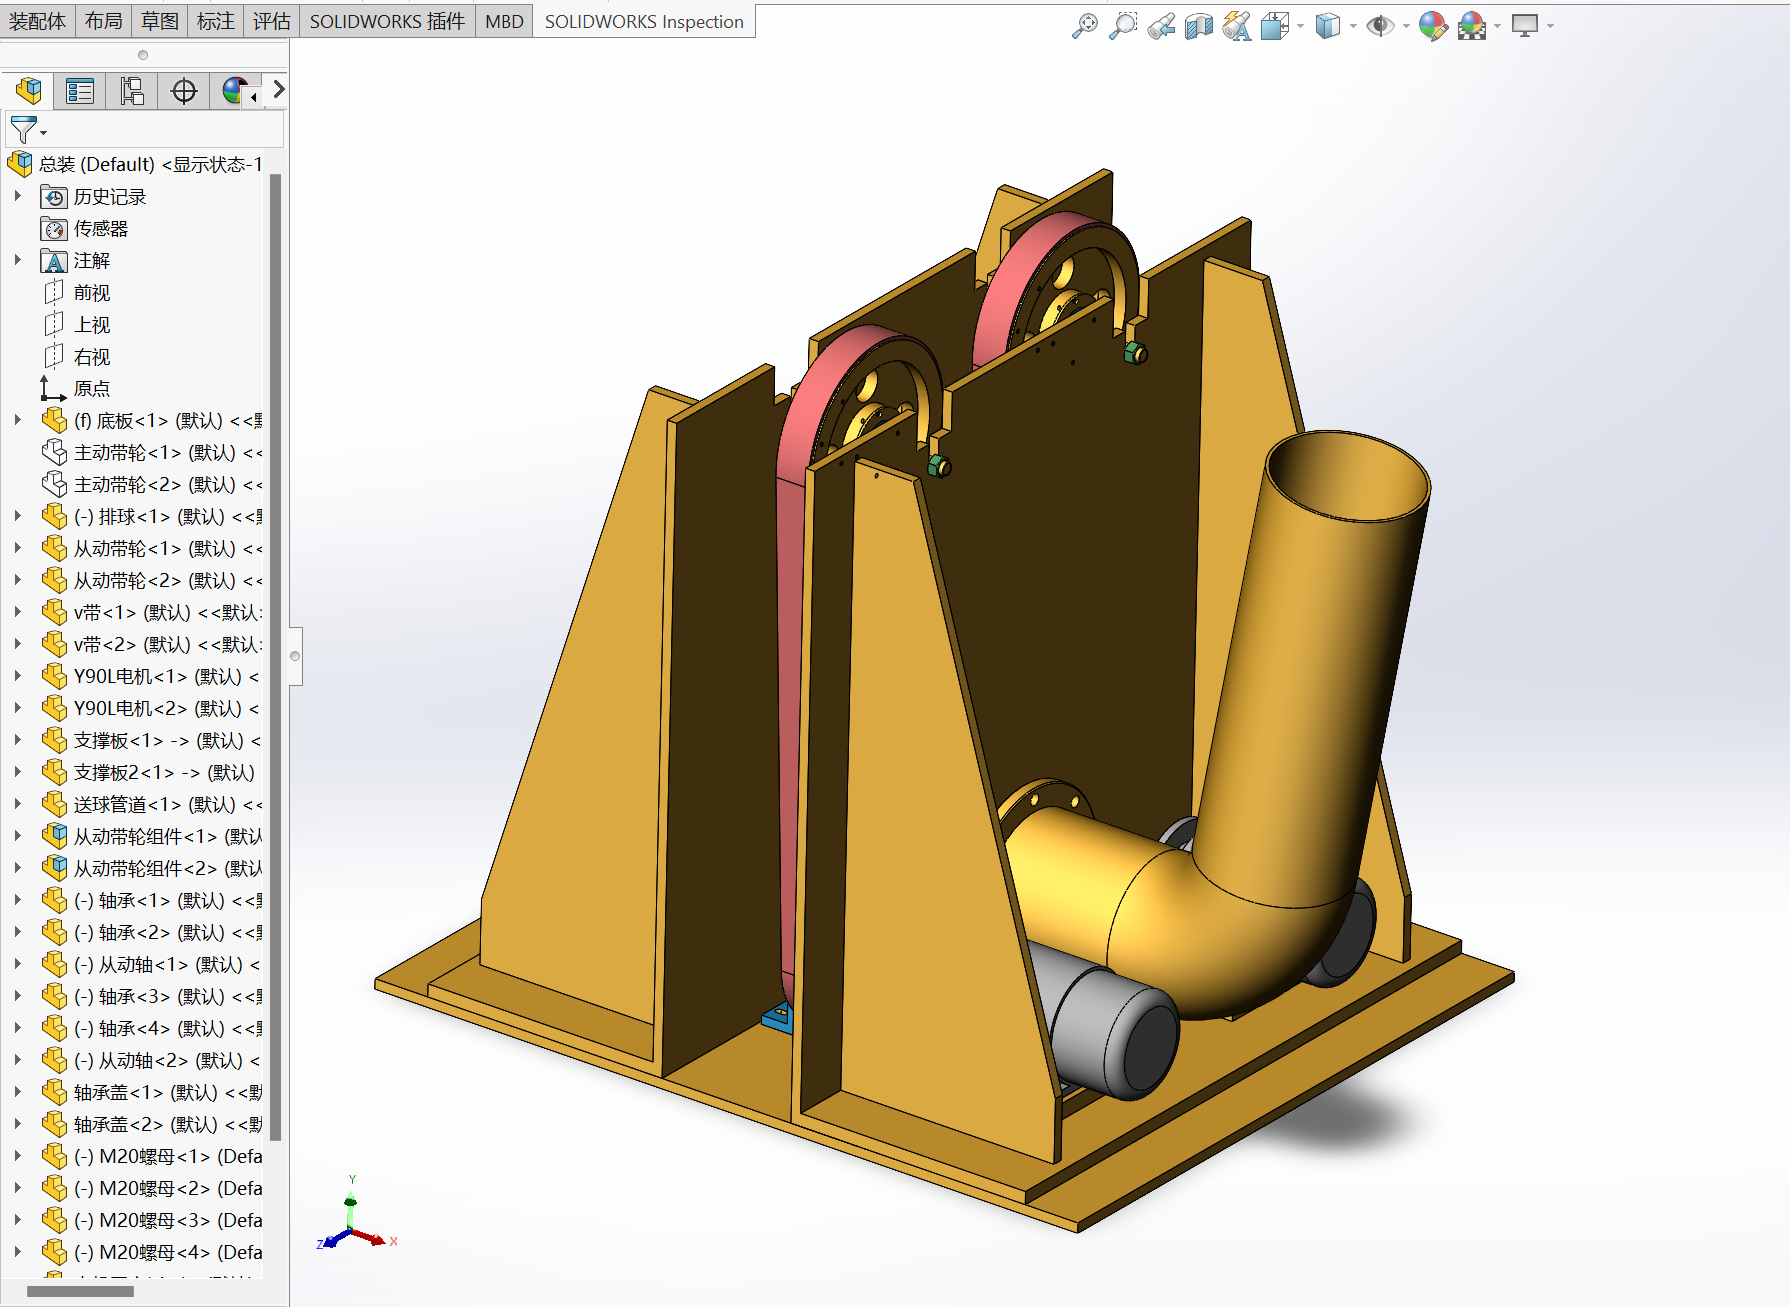Expand the 历史记录 tree node
This screenshot has width=1790, height=1307.
coord(18,197)
